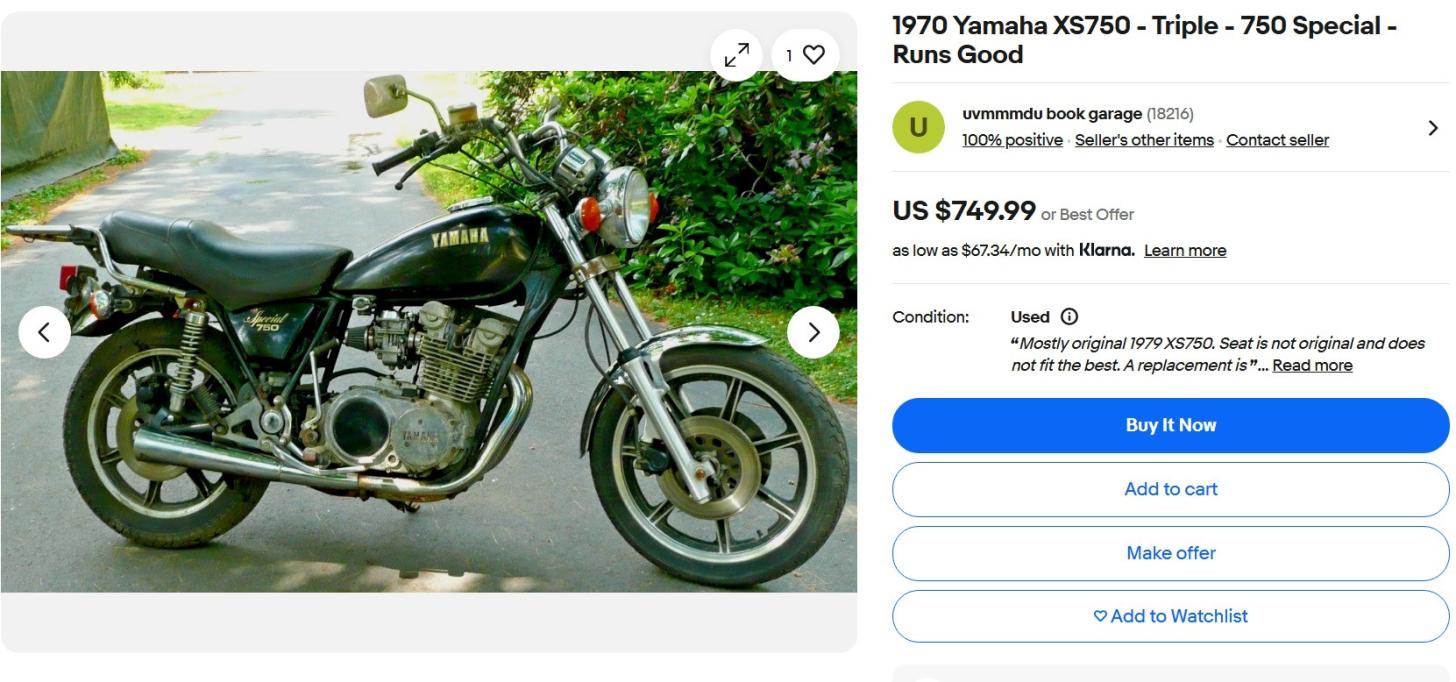Screen dimensions: 1456x682
Task: View Seller's other items
Action: pyautogui.click(x=1144, y=140)
